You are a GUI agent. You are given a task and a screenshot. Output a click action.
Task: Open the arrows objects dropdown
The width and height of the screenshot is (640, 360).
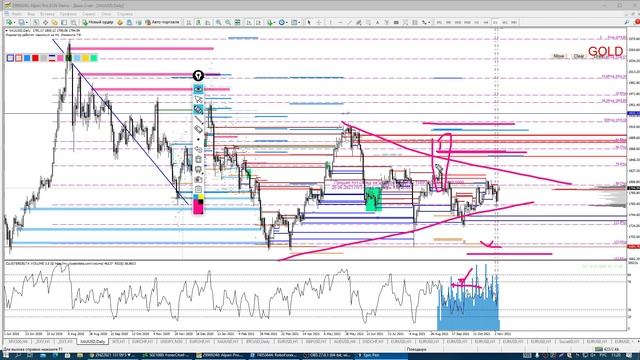[x=425, y=22]
